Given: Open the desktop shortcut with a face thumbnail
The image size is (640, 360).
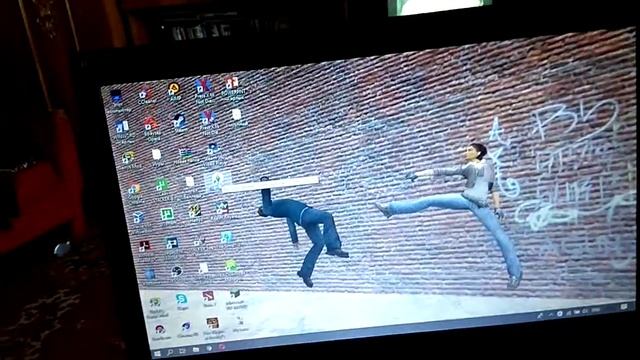Looking at the screenshot, I should pos(212,323).
